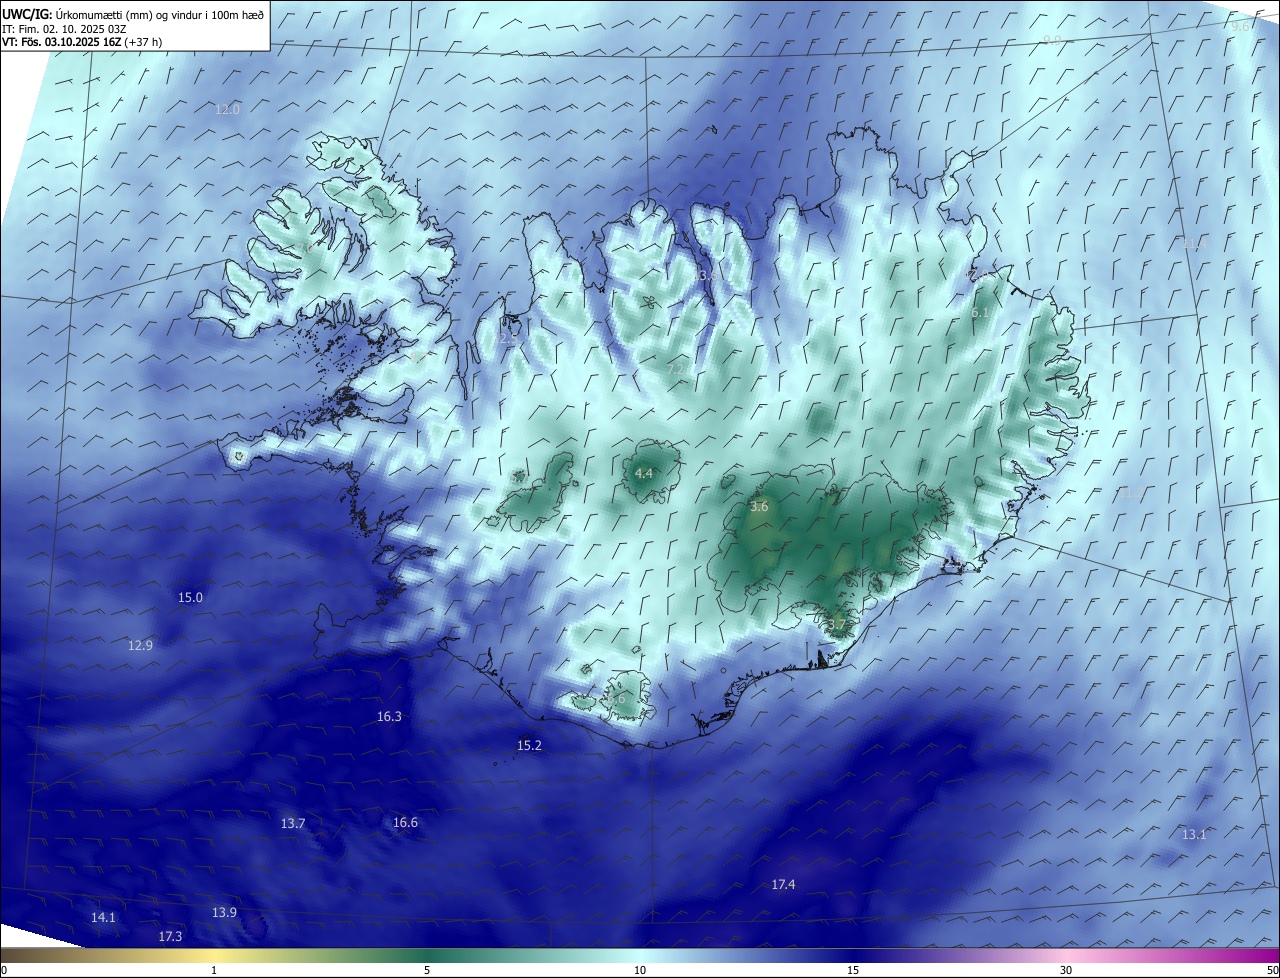The width and height of the screenshot is (1280, 978).
Task: Click the value label 15.2 near the south coast
Action: click(x=529, y=745)
